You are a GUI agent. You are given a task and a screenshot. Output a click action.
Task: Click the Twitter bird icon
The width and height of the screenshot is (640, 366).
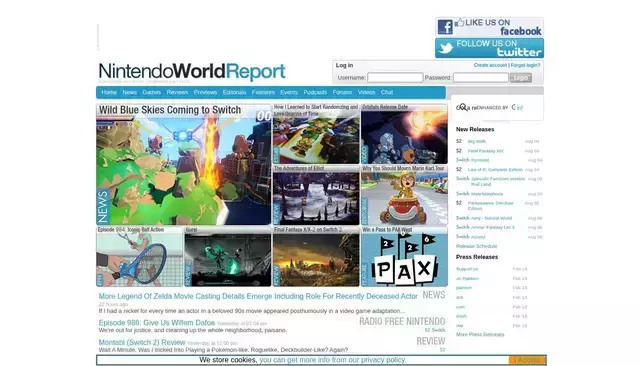click(445, 49)
